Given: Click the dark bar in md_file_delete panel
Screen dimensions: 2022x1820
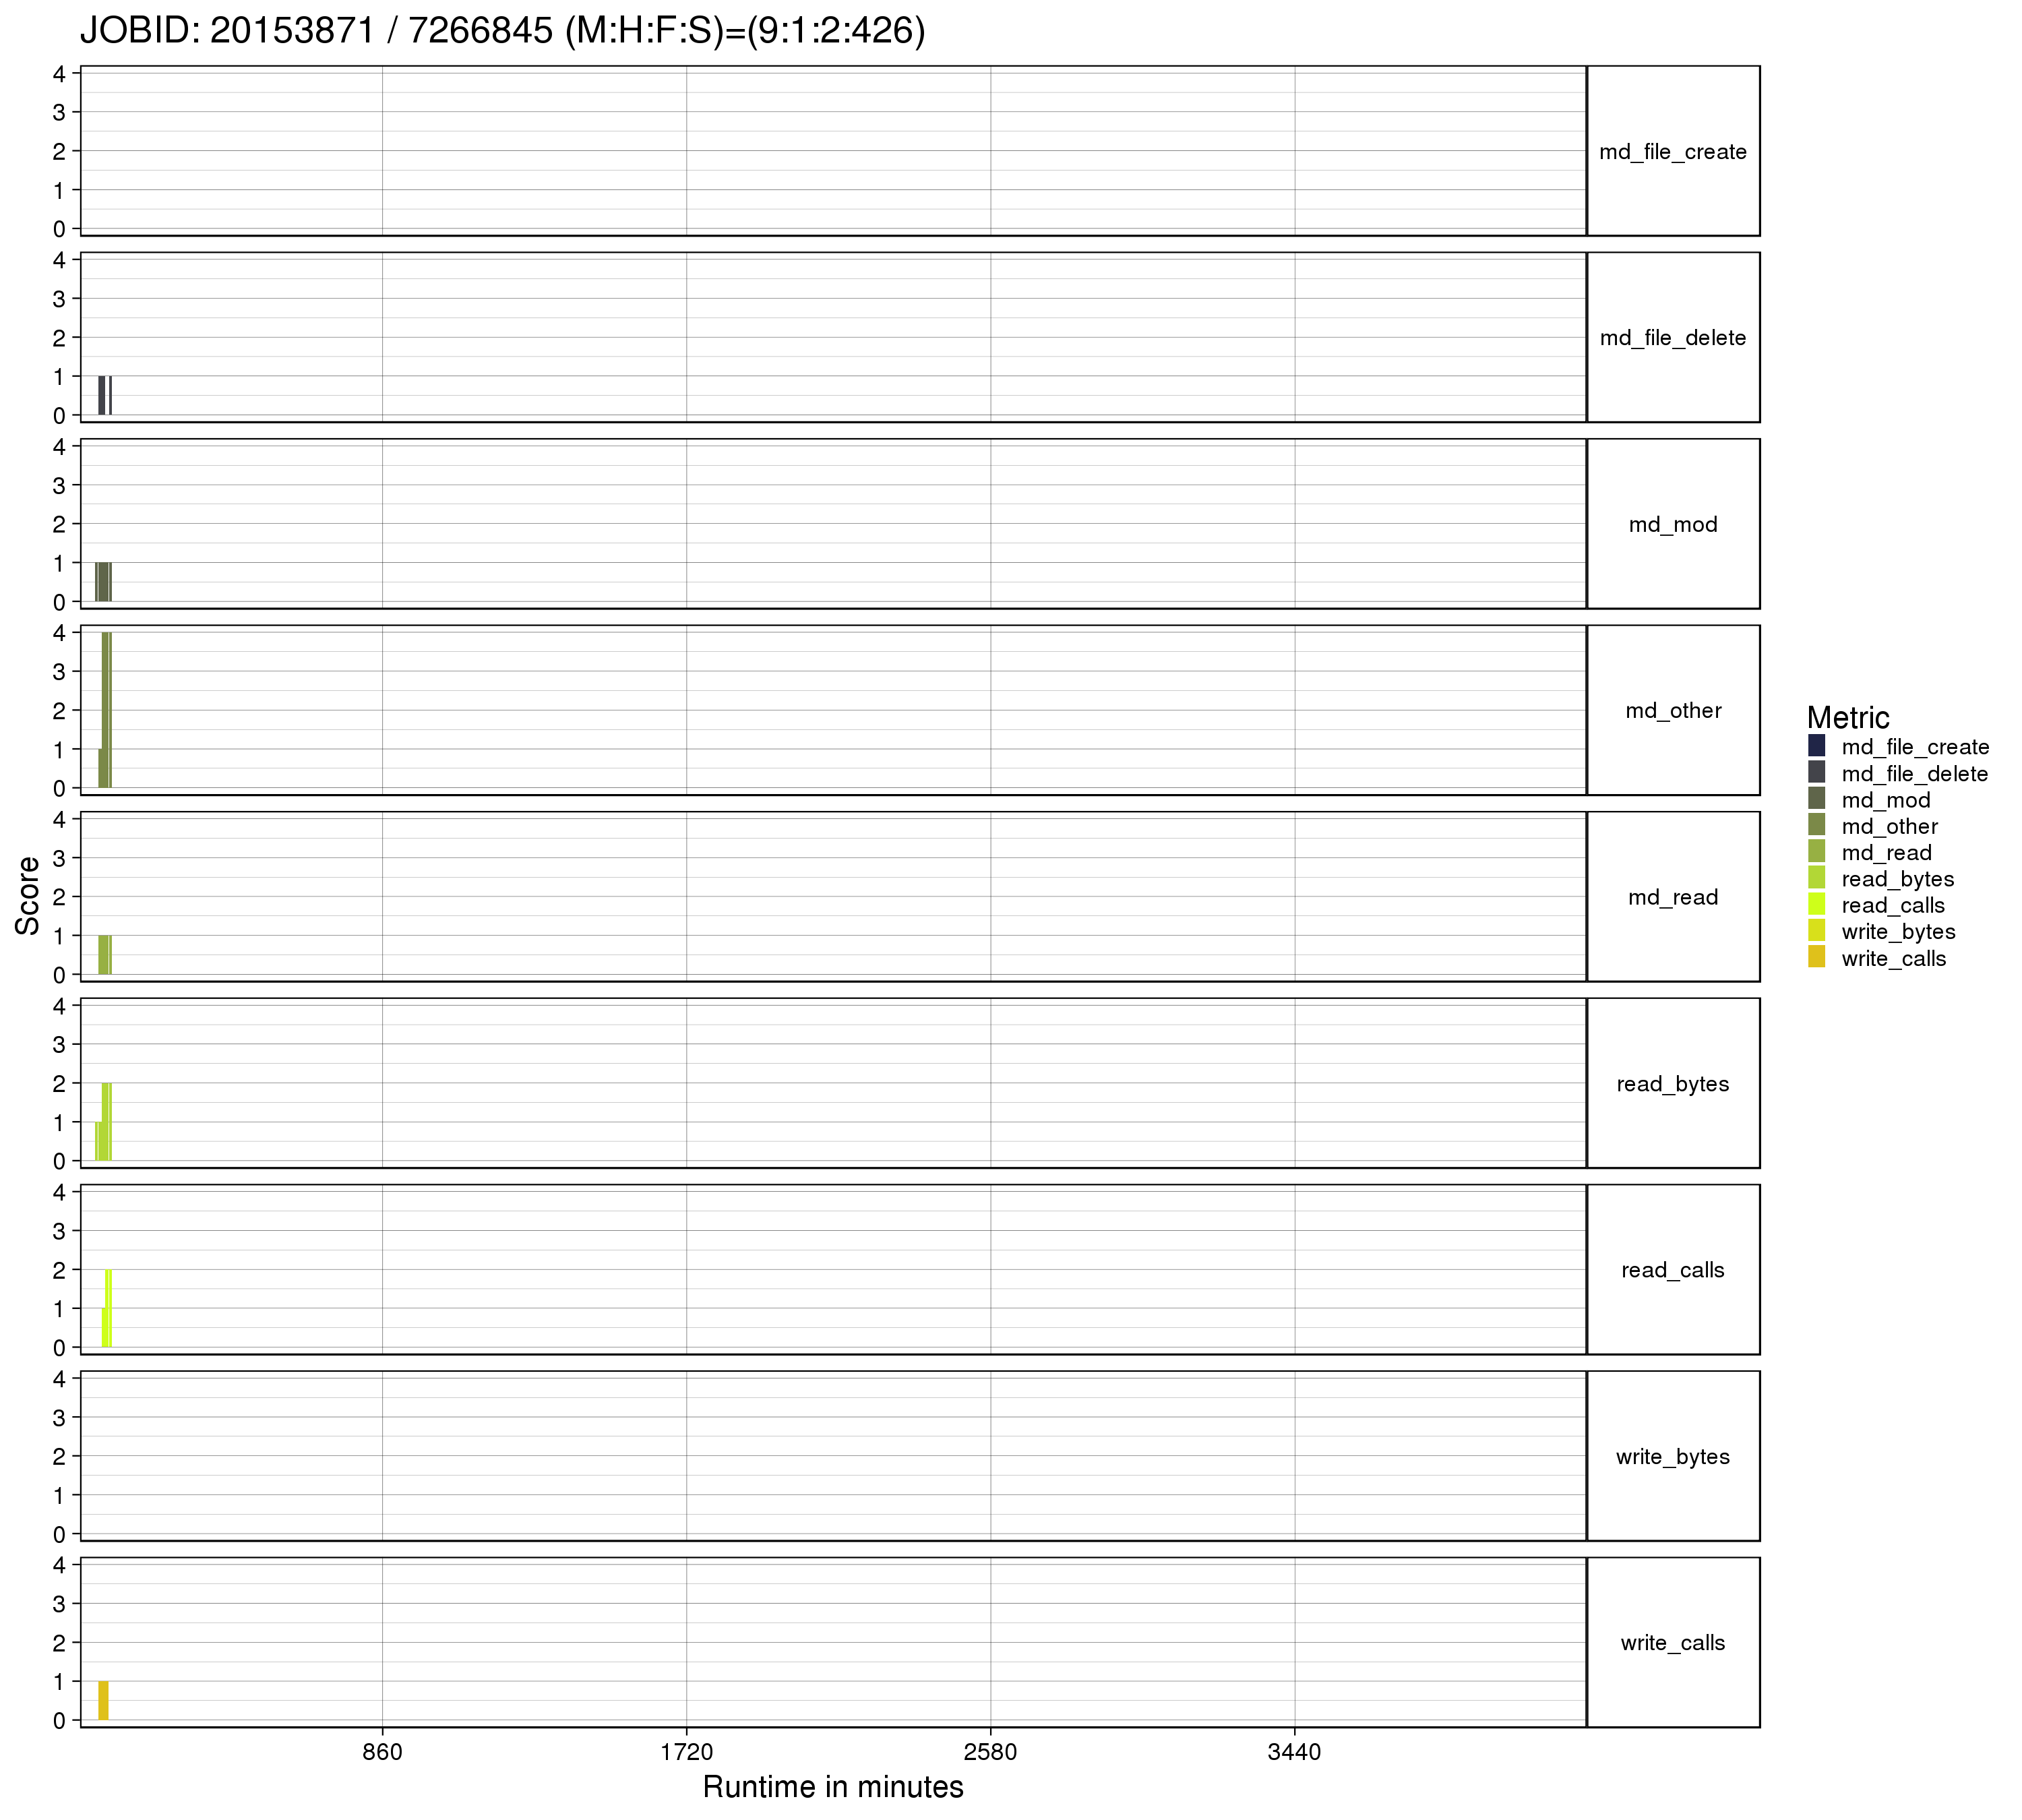Looking at the screenshot, I should click(102, 396).
